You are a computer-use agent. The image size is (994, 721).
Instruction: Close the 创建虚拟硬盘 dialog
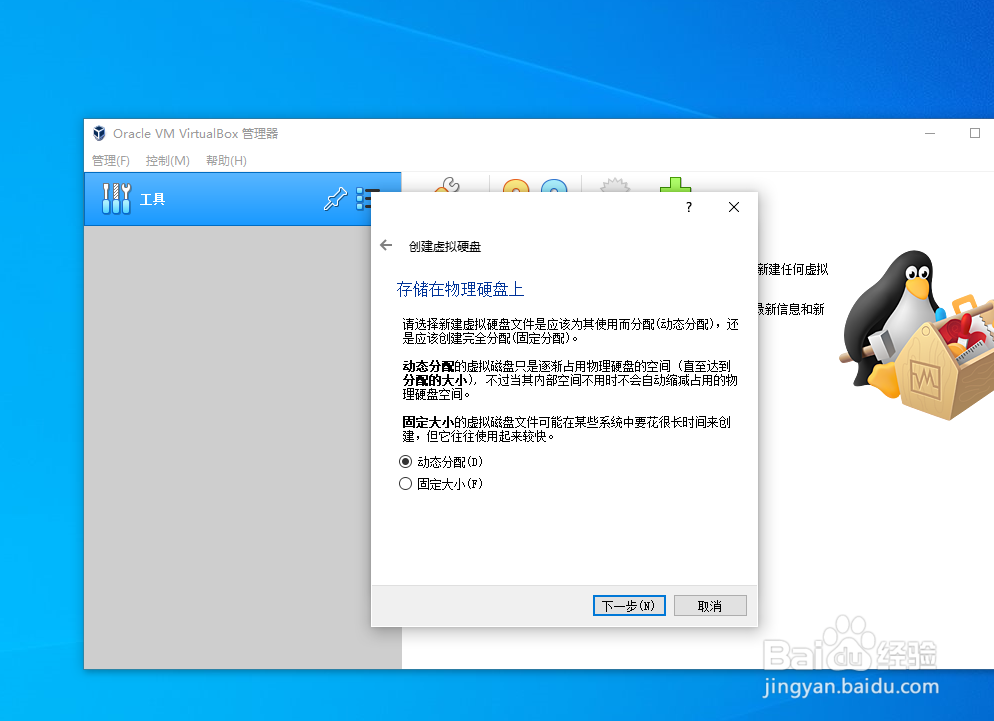point(733,207)
